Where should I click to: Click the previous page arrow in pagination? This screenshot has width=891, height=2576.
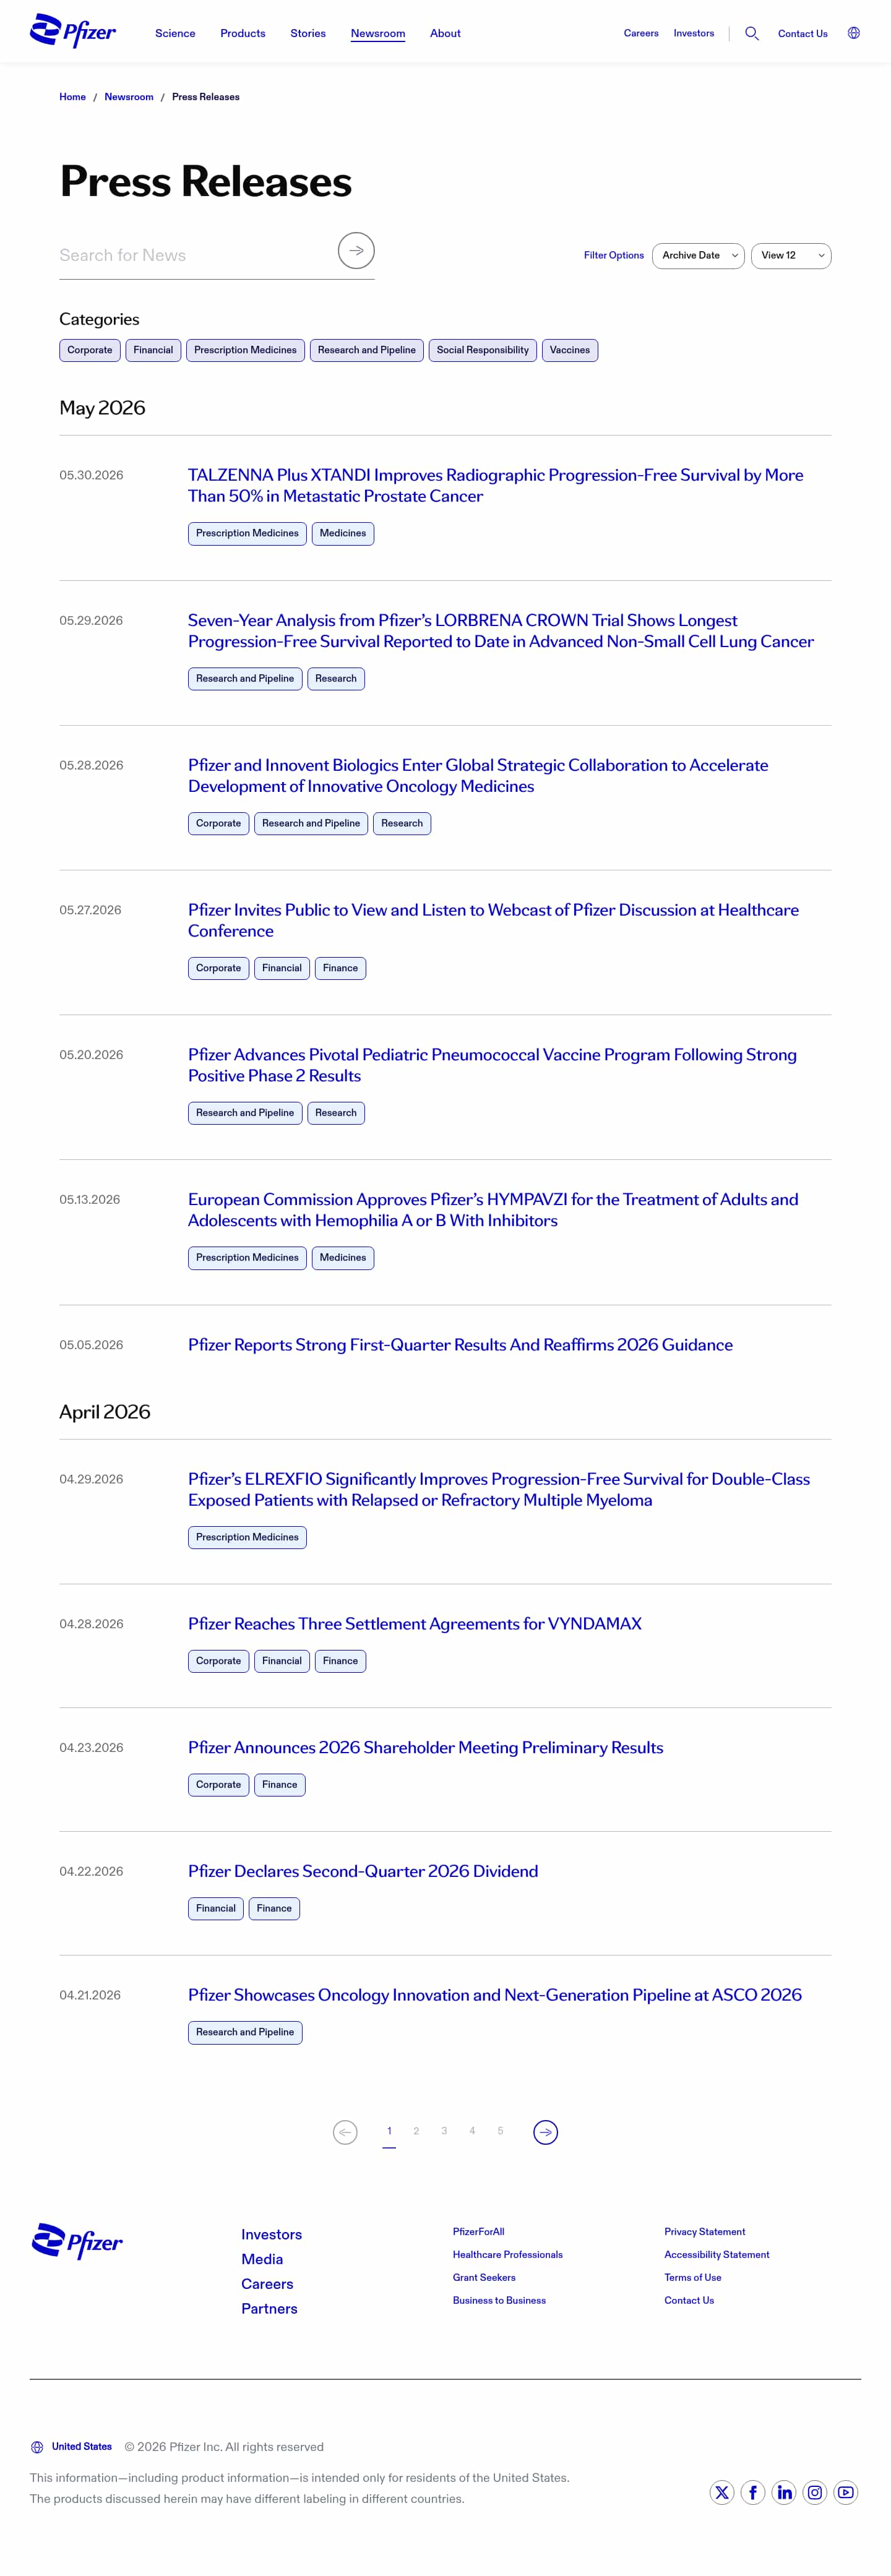point(345,2132)
